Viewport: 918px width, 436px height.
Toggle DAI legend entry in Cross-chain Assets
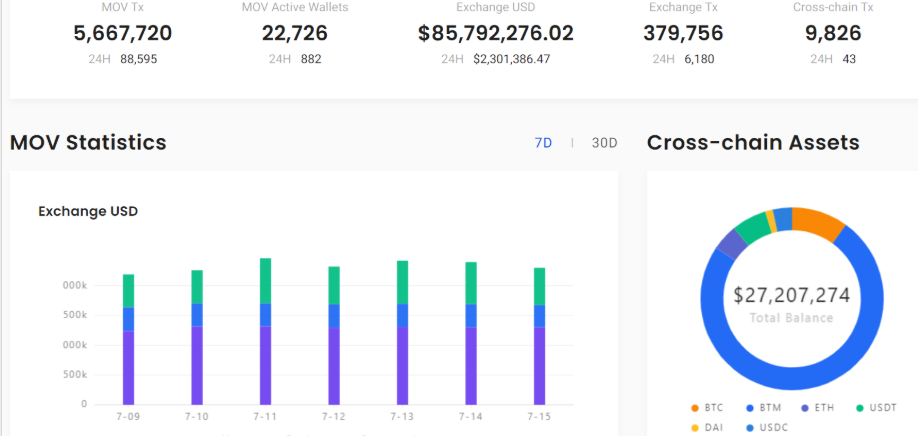[706, 428]
